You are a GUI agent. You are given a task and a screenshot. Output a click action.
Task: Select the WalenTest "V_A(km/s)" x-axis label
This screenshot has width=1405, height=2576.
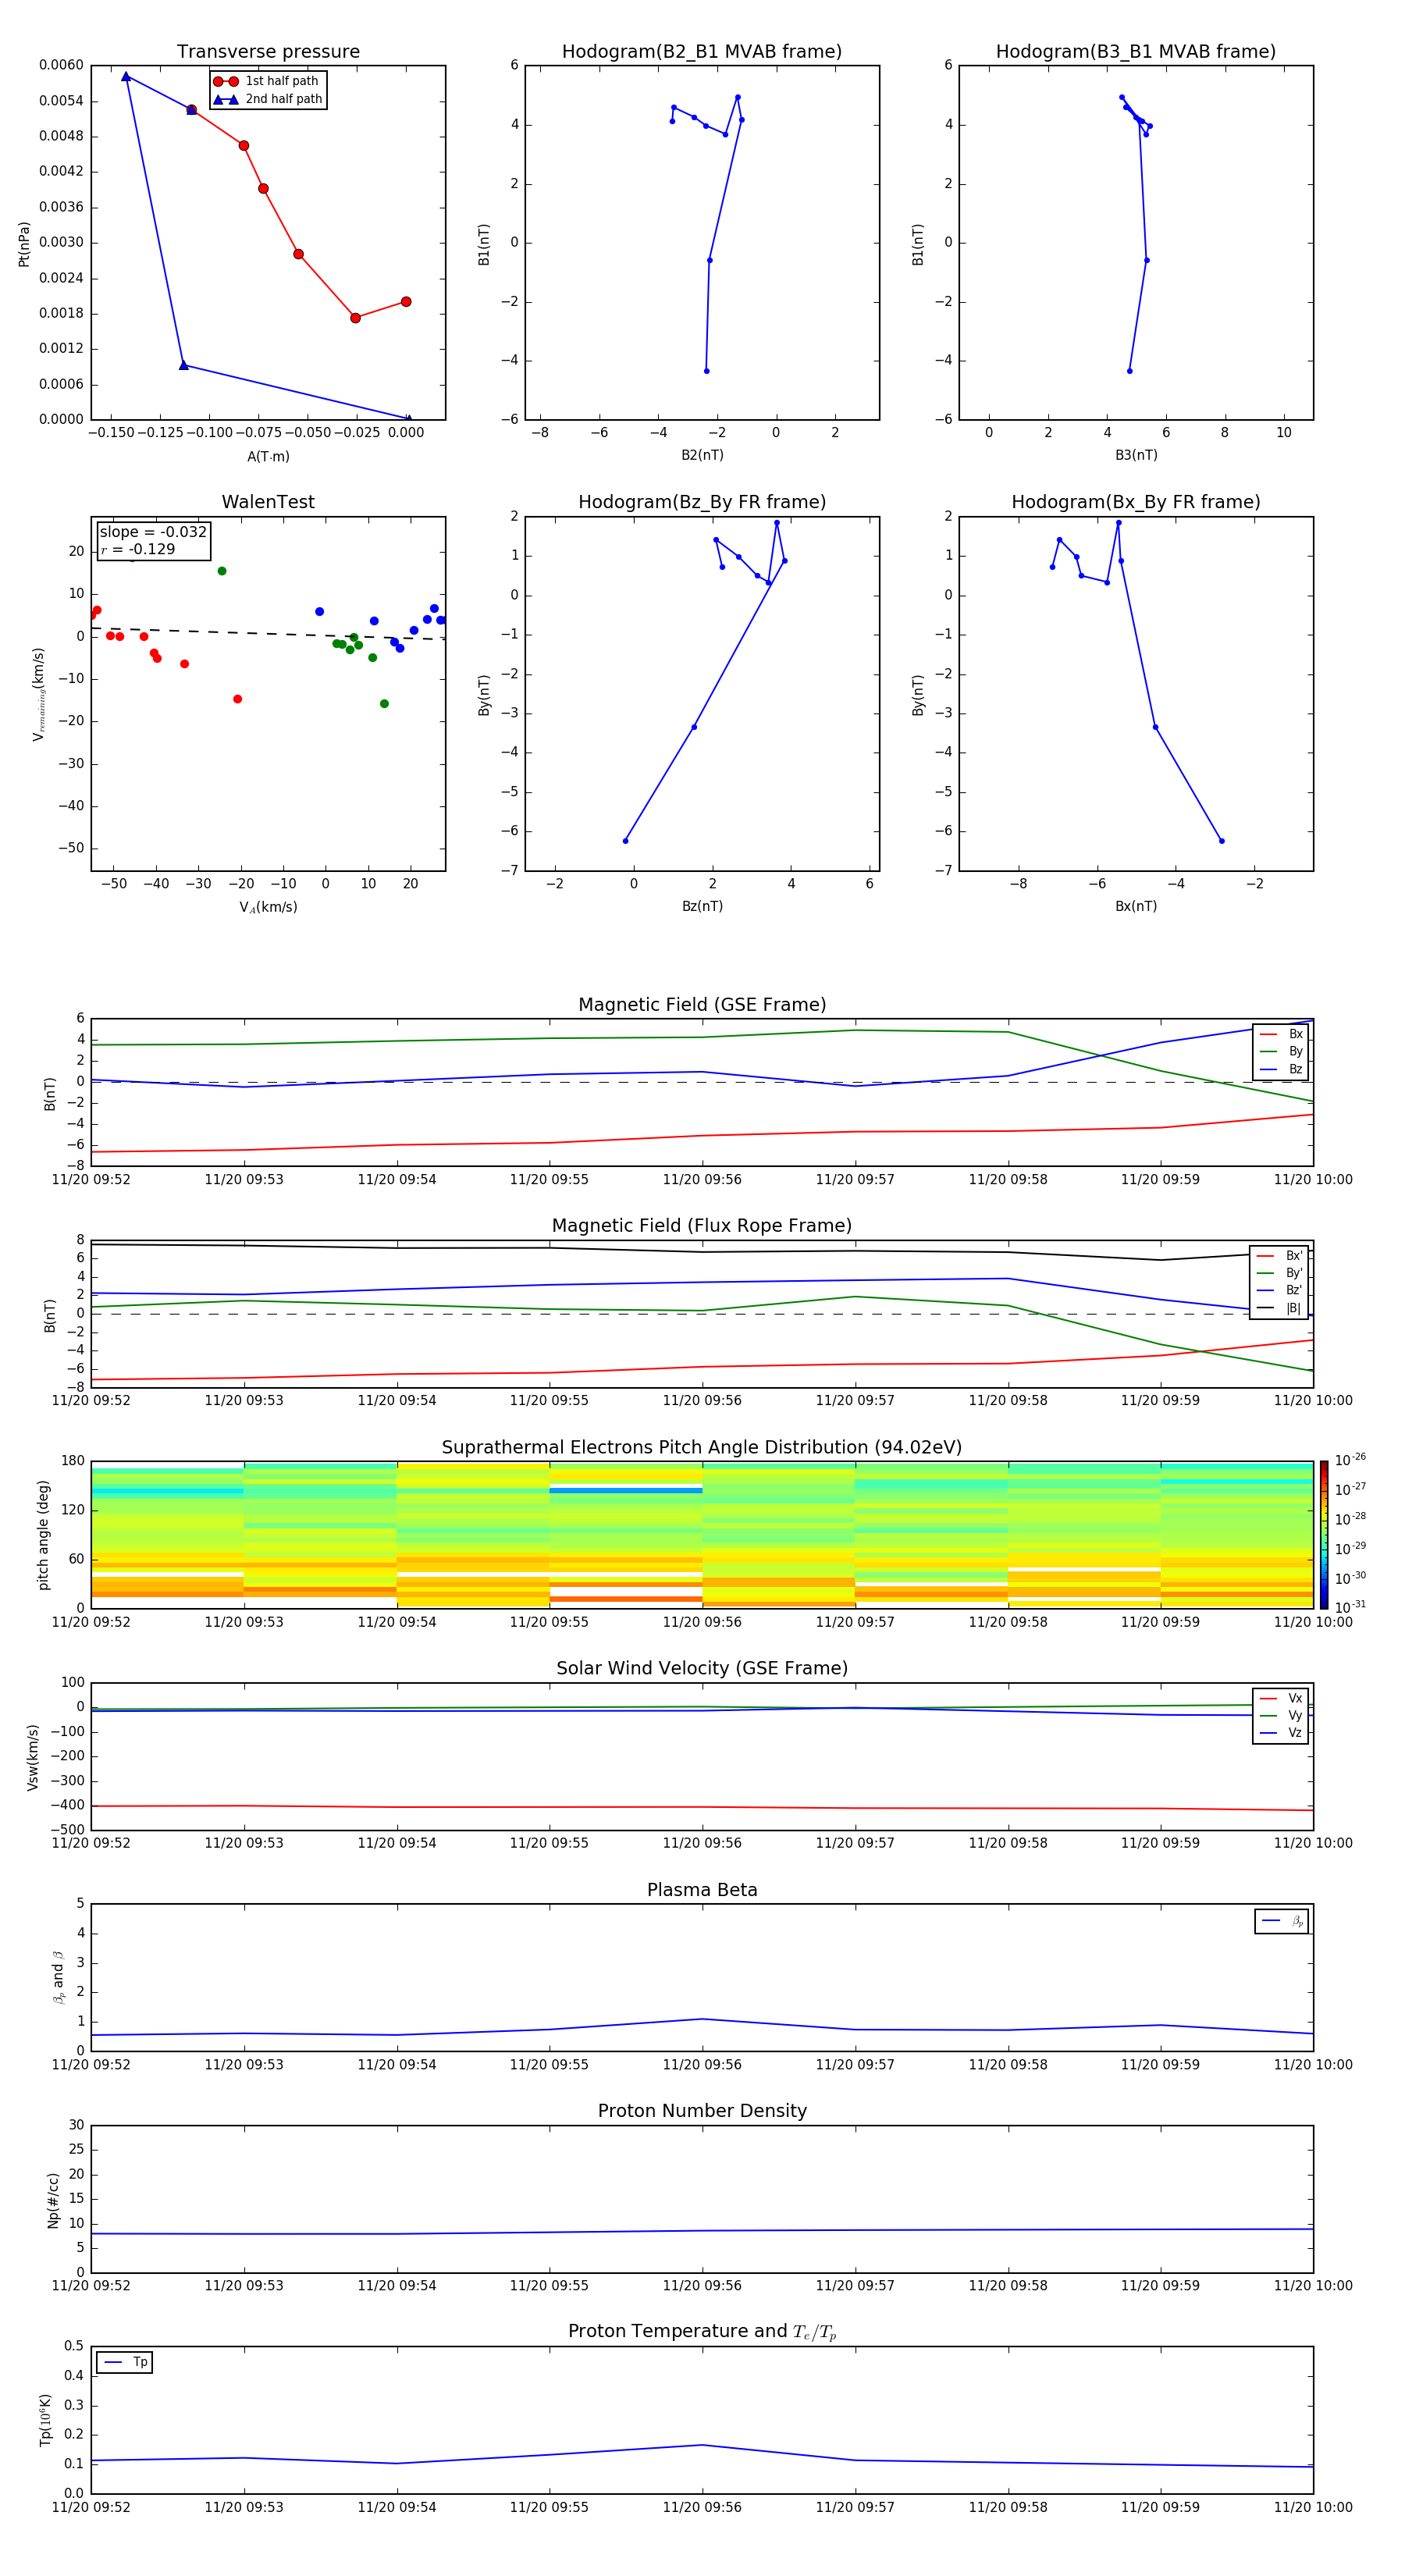(x=268, y=907)
